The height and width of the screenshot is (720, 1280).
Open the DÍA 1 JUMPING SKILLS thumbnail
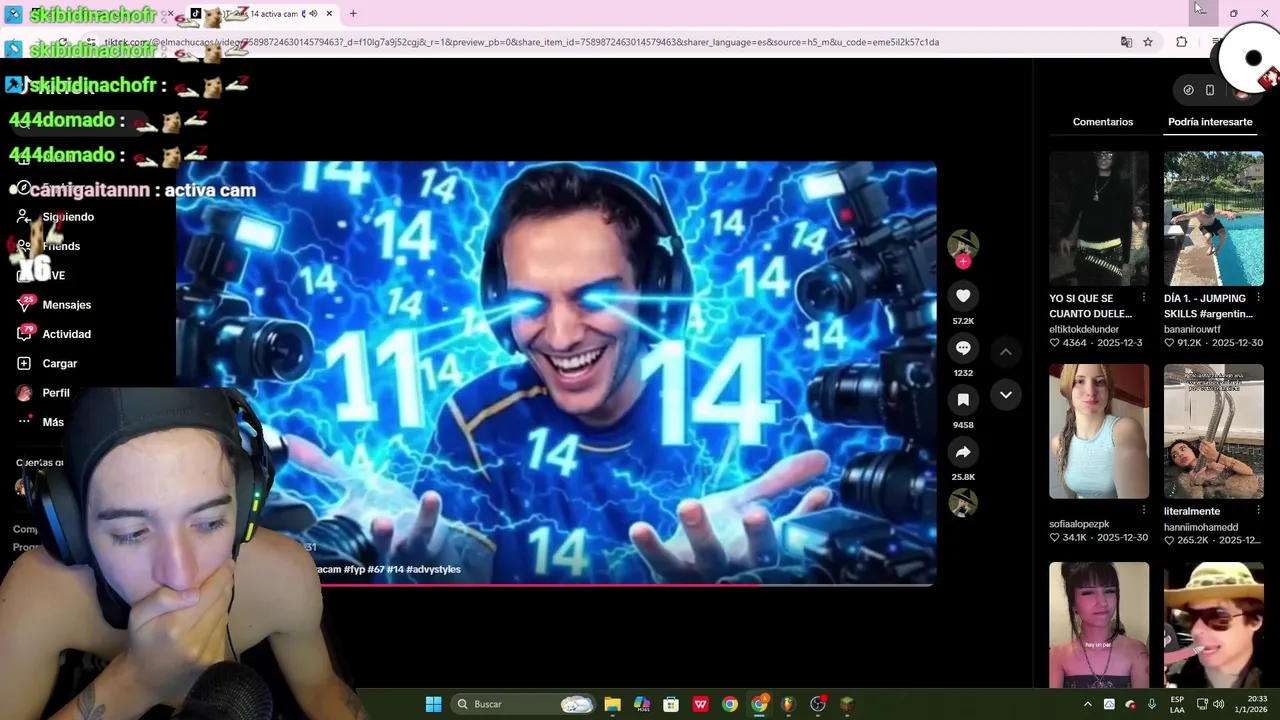pyautogui.click(x=1214, y=218)
